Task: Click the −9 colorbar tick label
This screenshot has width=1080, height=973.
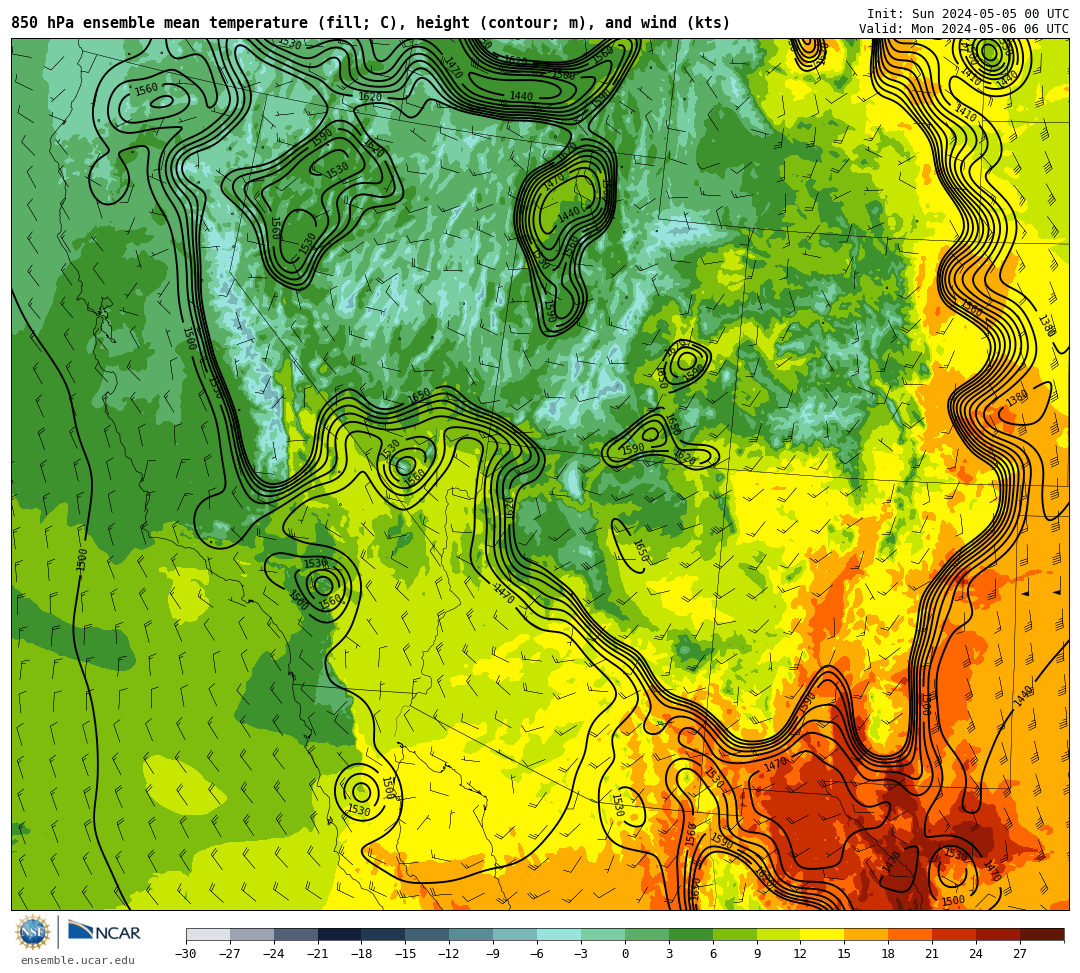Action: click(x=493, y=954)
